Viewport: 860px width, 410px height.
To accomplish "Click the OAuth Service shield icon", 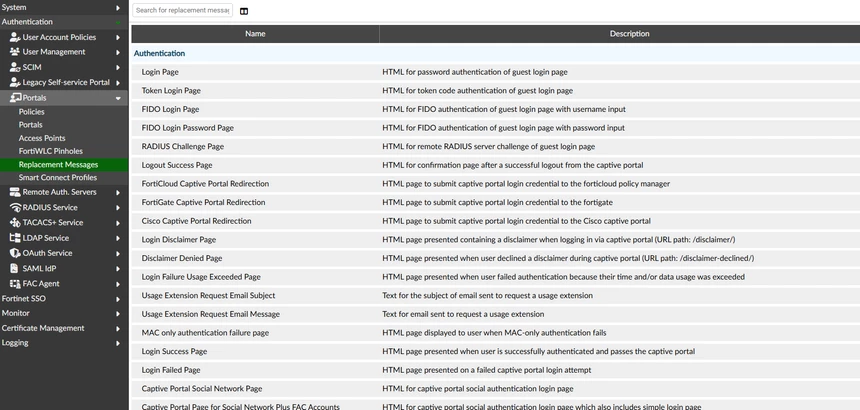I will 15,253.
